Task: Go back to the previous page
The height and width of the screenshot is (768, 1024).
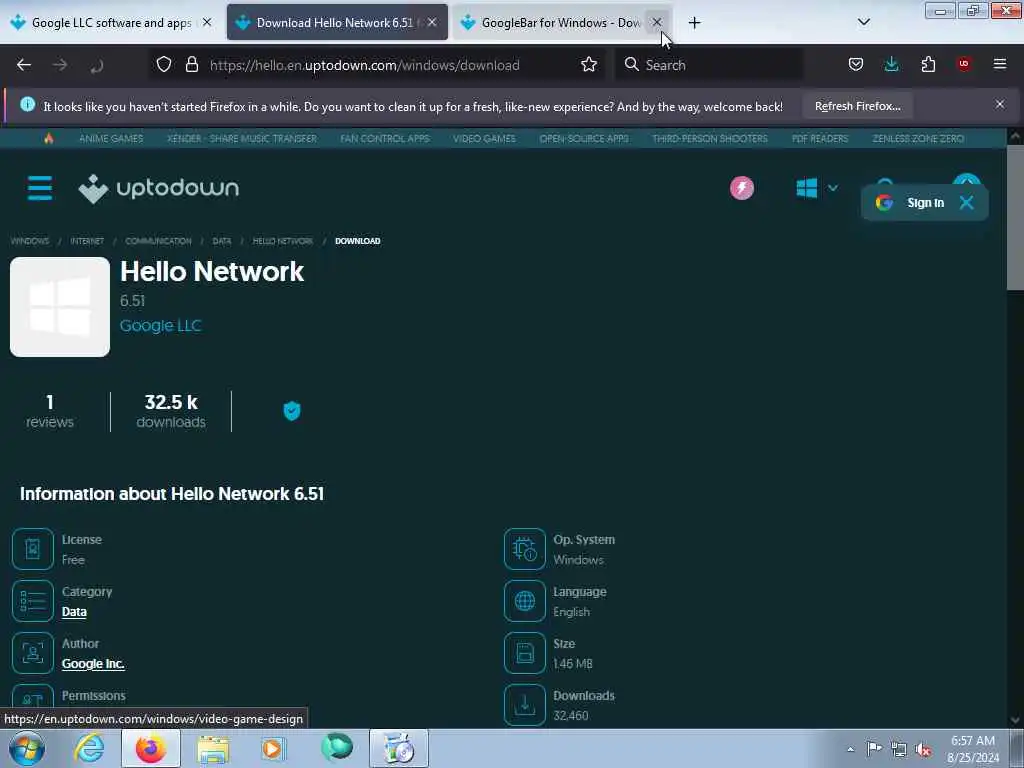Action: (x=24, y=65)
